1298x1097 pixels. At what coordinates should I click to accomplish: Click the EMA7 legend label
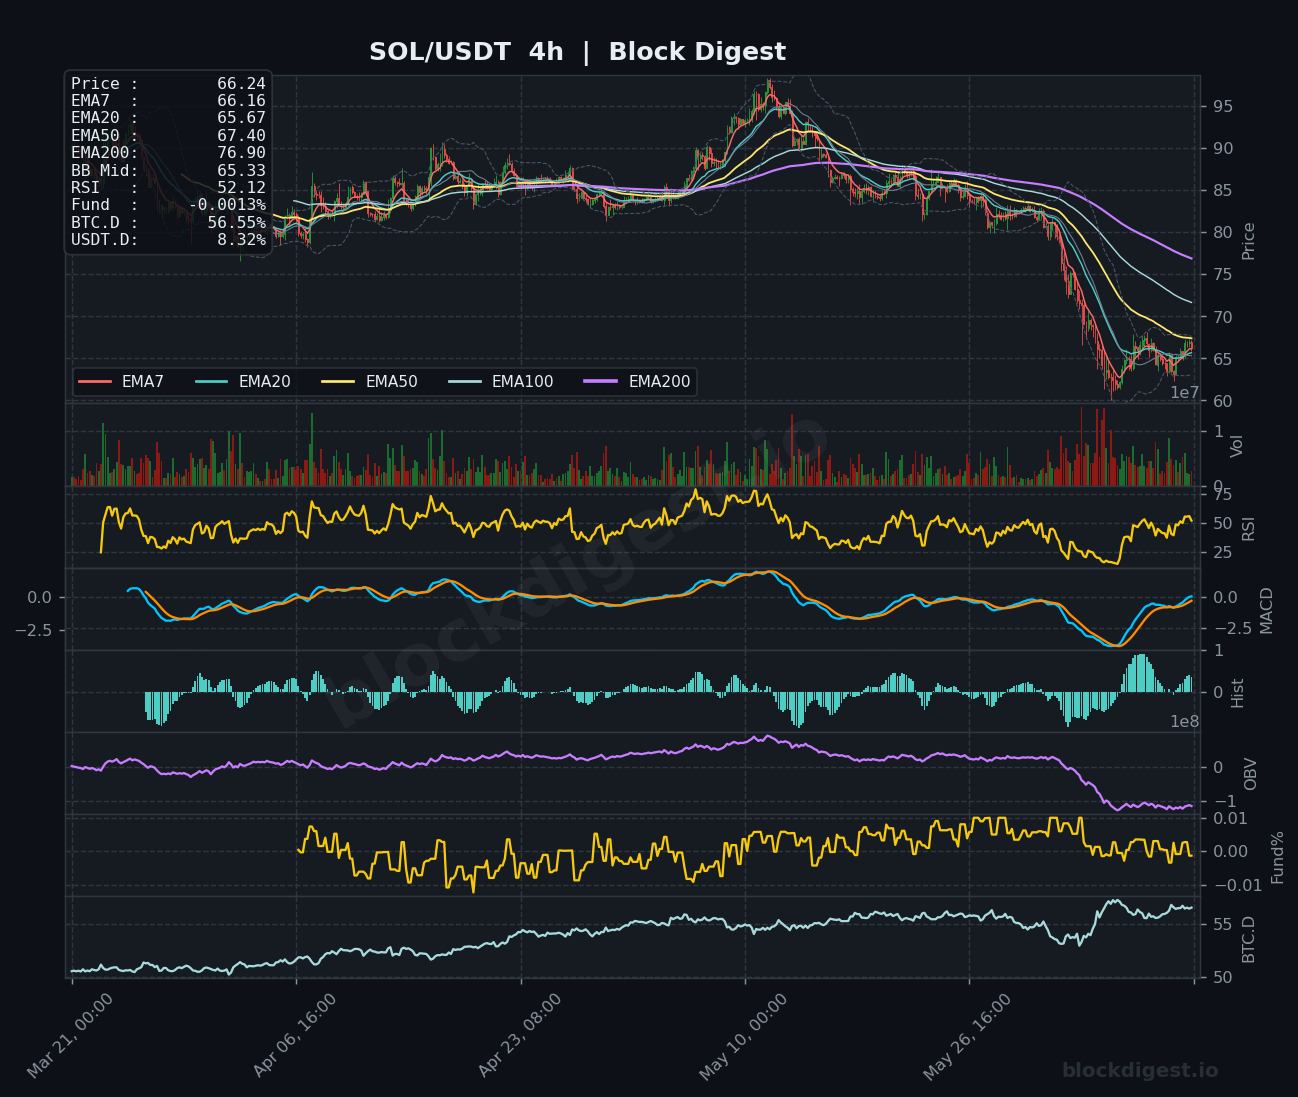pyautogui.click(x=143, y=382)
